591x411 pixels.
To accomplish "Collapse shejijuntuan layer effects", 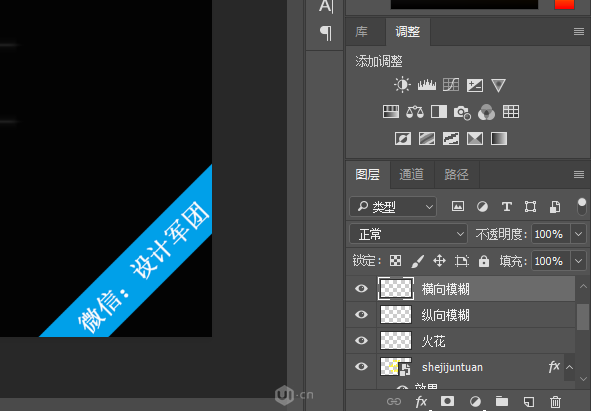I will (570, 367).
